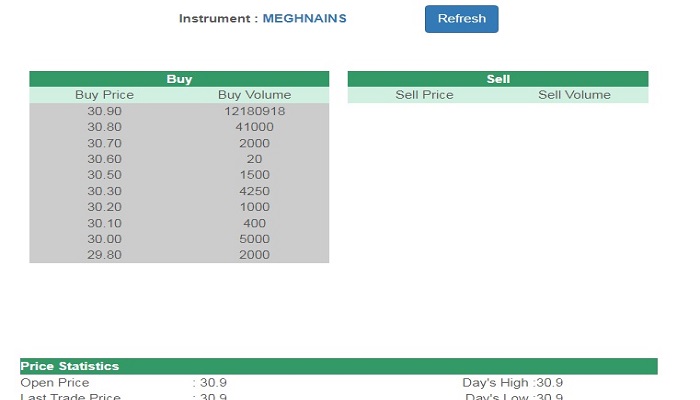700x400 pixels.
Task: Select the 30.60 buy price row
Action: pos(179,159)
